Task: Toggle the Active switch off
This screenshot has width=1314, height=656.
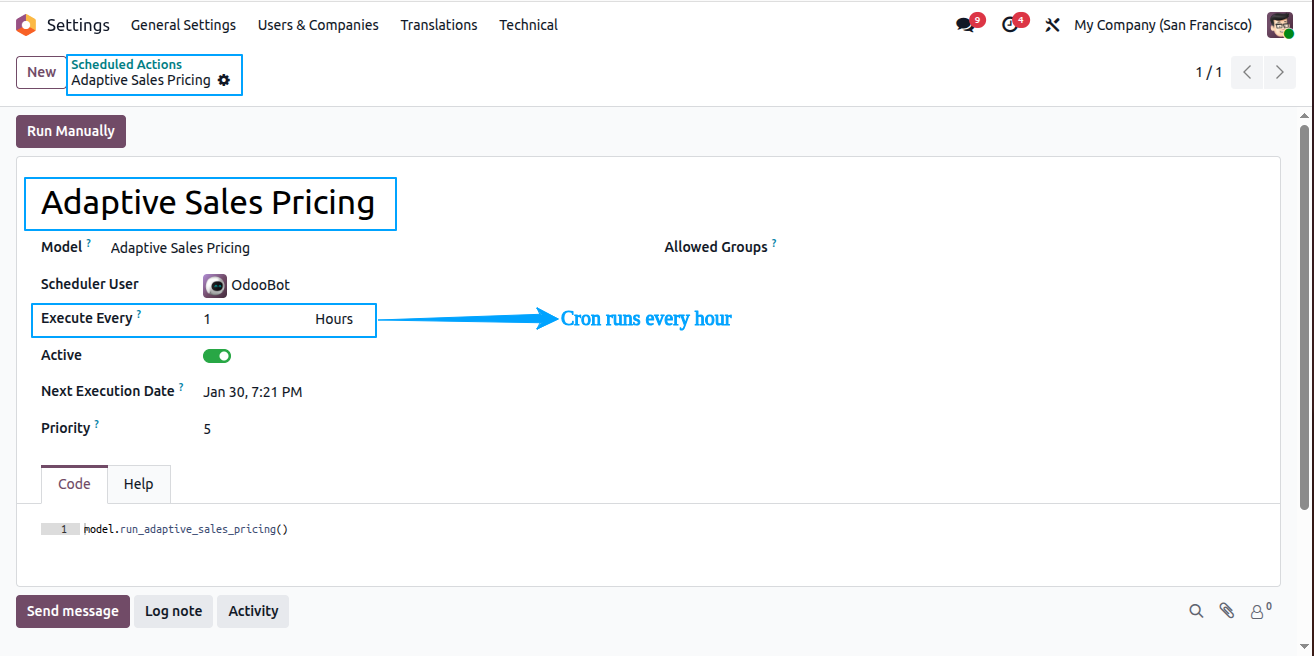Action: [217, 356]
